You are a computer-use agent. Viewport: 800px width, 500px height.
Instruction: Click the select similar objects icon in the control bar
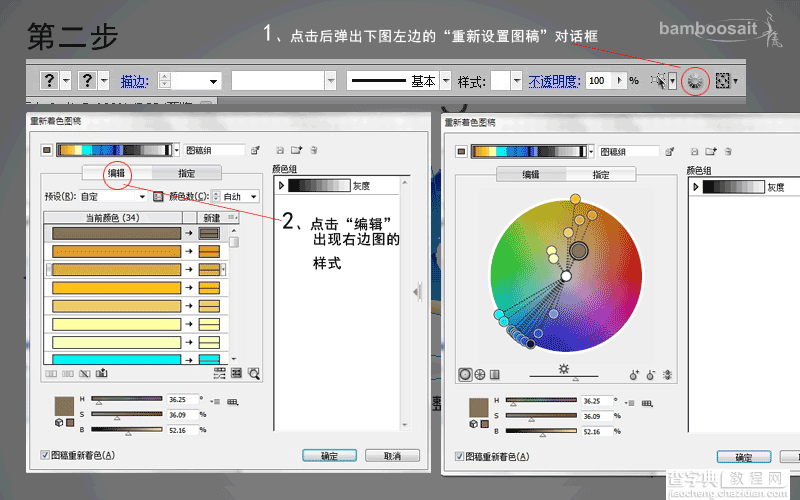click(658, 81)
